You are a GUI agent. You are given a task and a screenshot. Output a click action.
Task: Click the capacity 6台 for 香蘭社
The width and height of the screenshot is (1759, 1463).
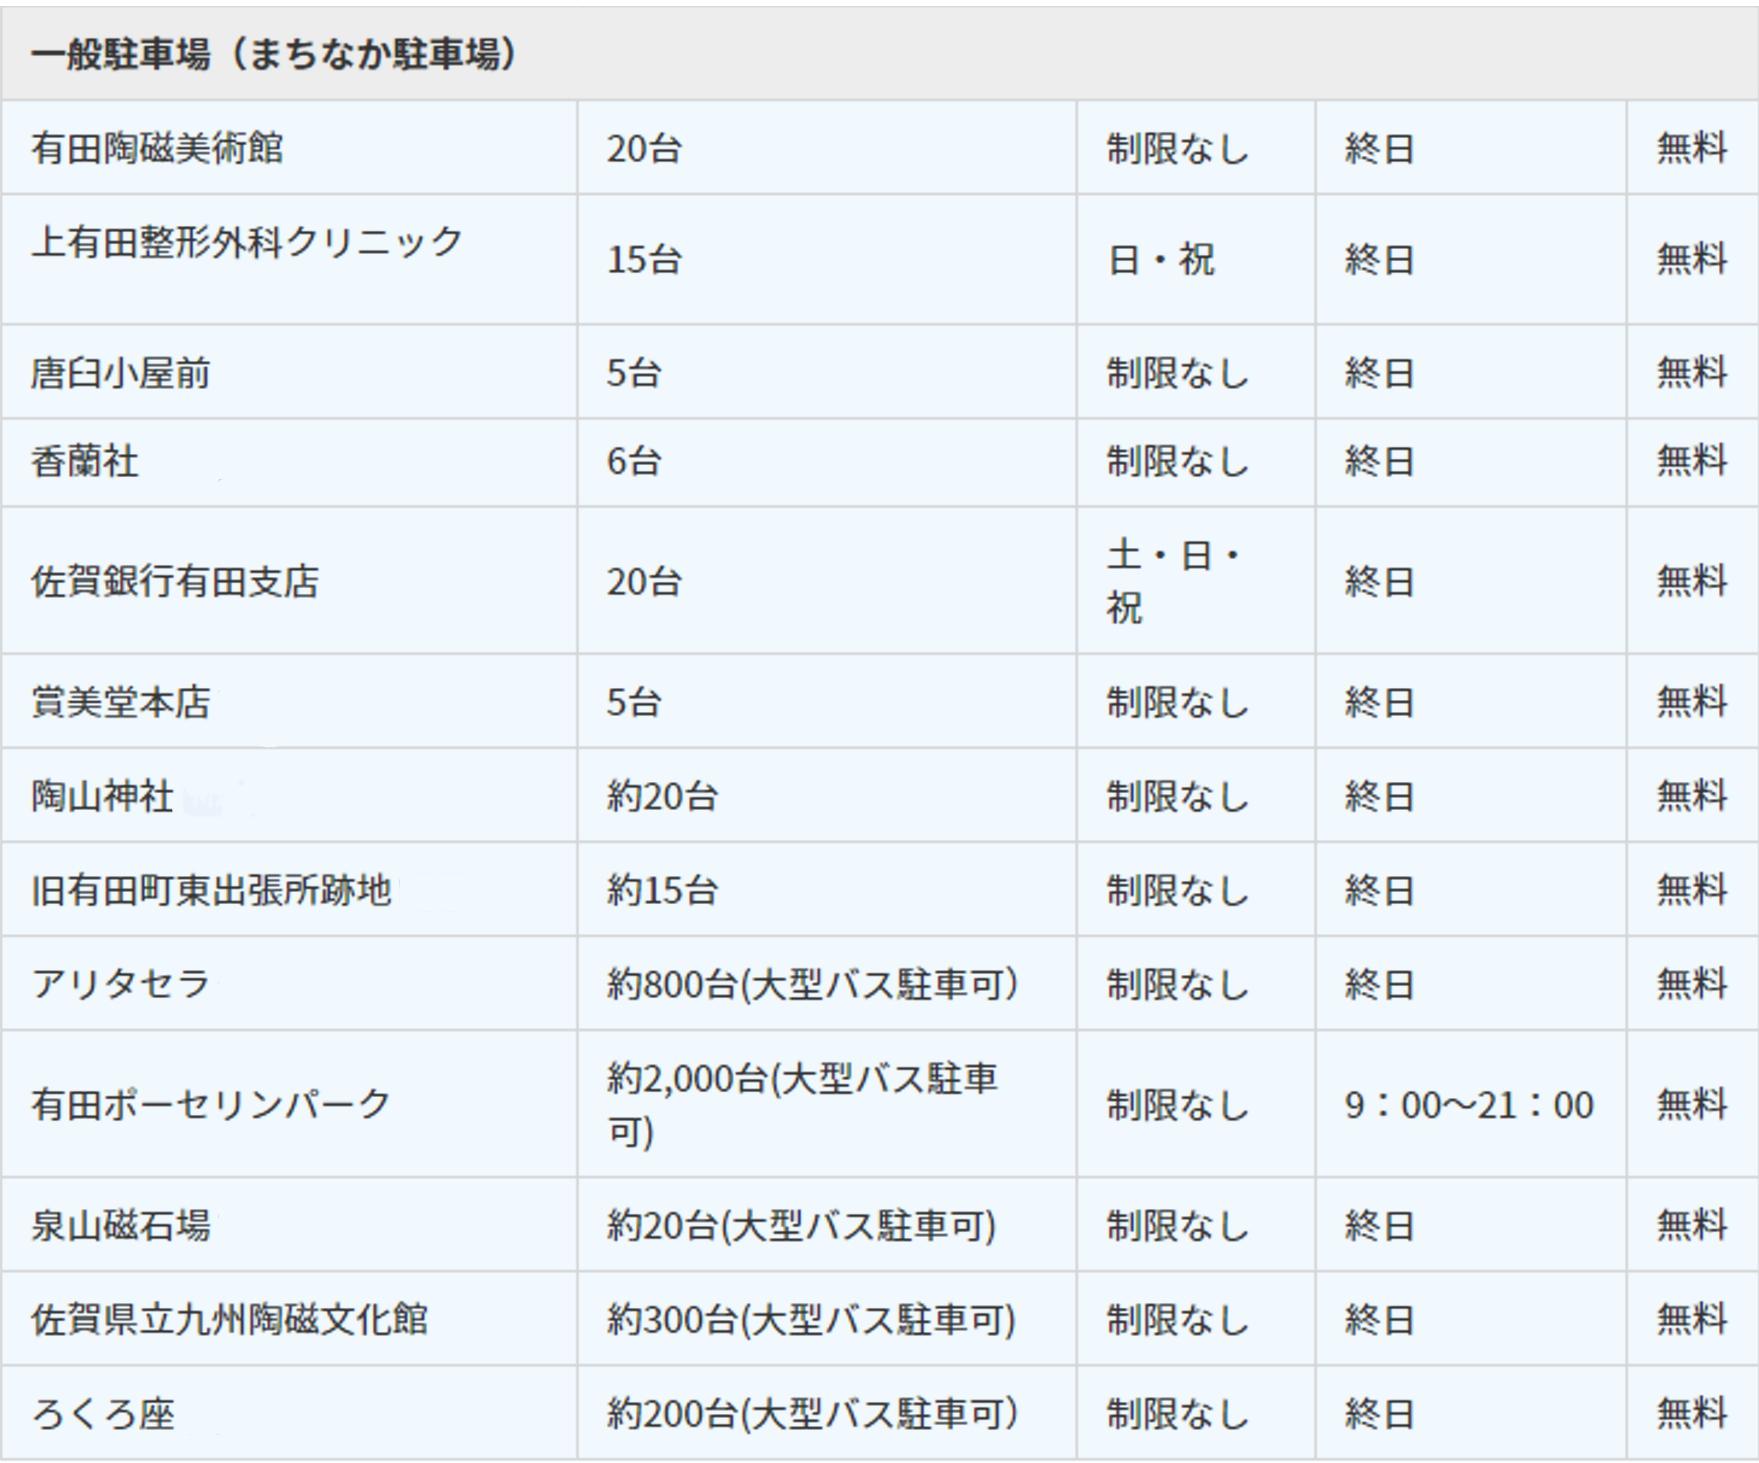tap(634, 461)
